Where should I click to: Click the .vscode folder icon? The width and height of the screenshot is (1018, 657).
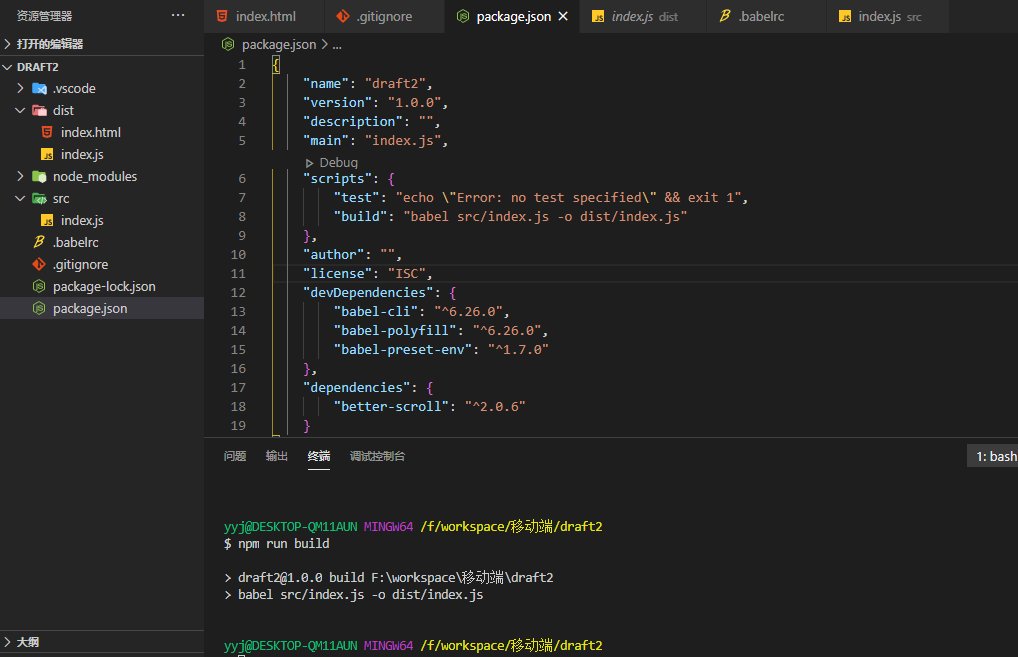40,88
